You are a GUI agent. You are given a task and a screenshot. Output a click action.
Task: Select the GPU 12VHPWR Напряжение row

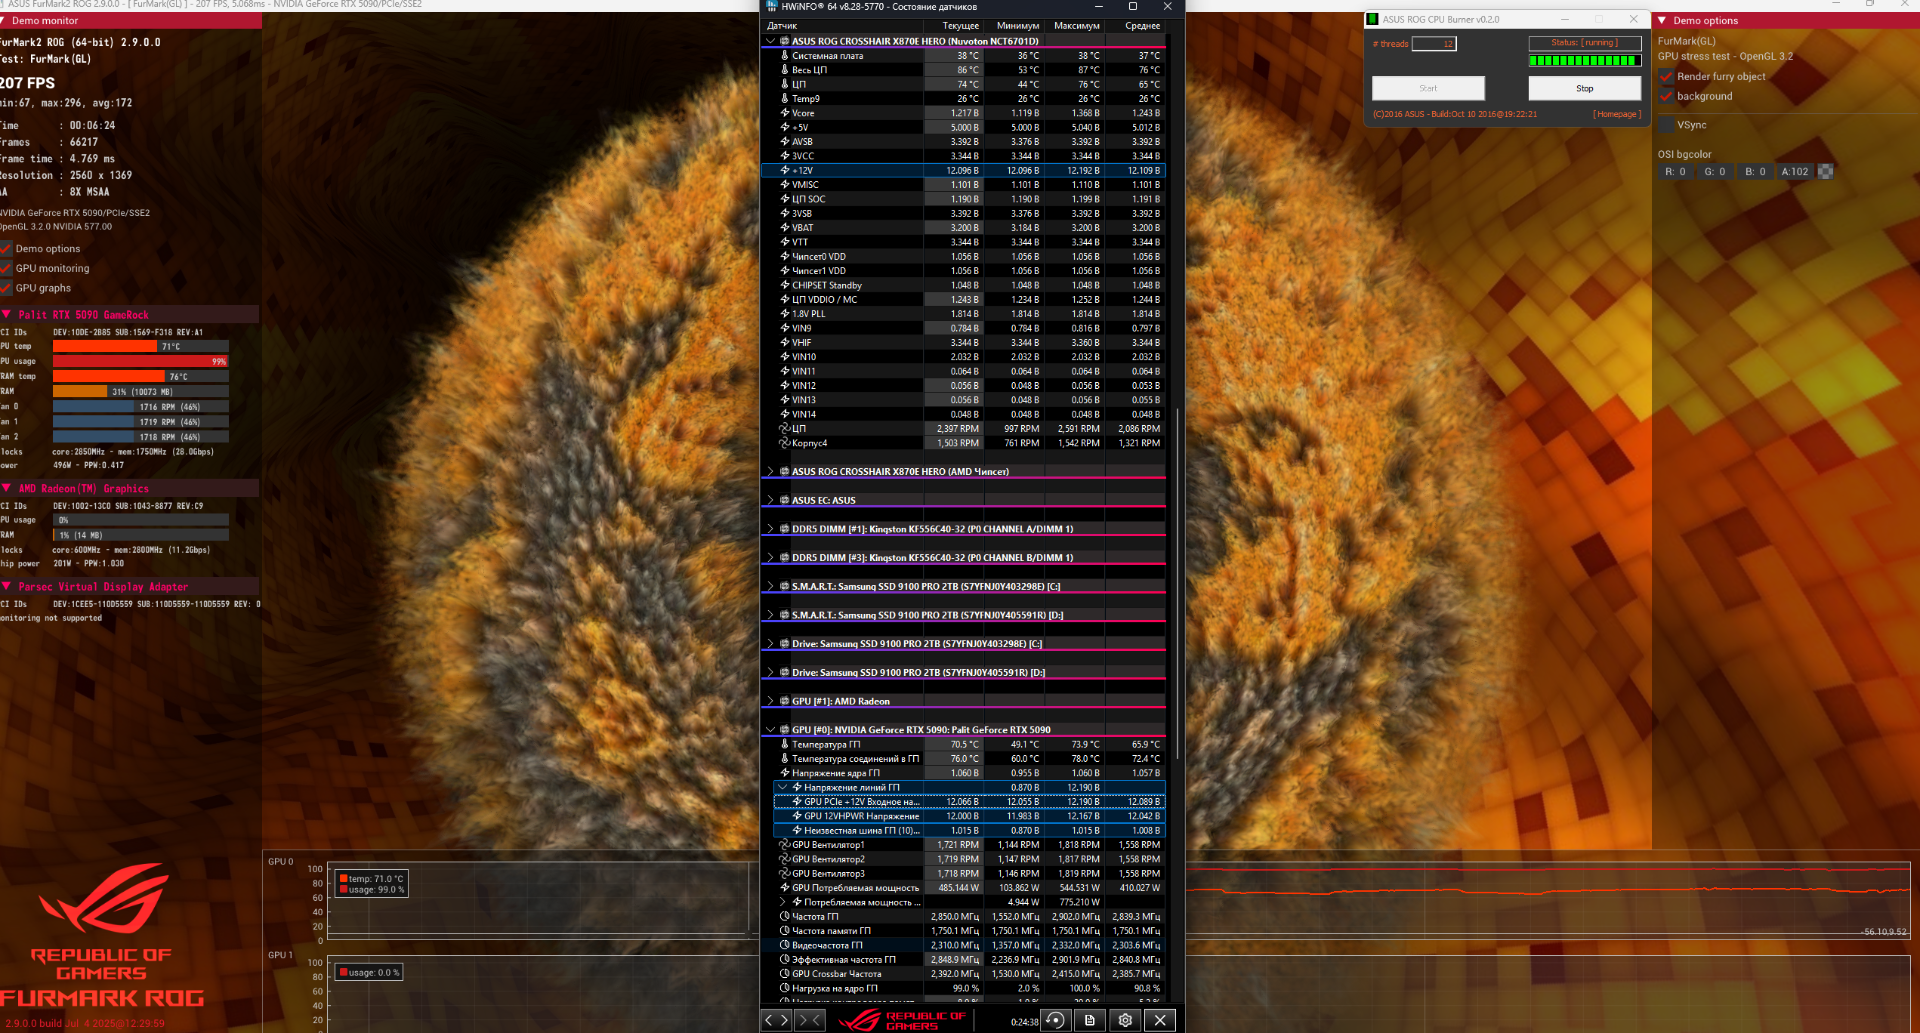[x=969, y=816]
